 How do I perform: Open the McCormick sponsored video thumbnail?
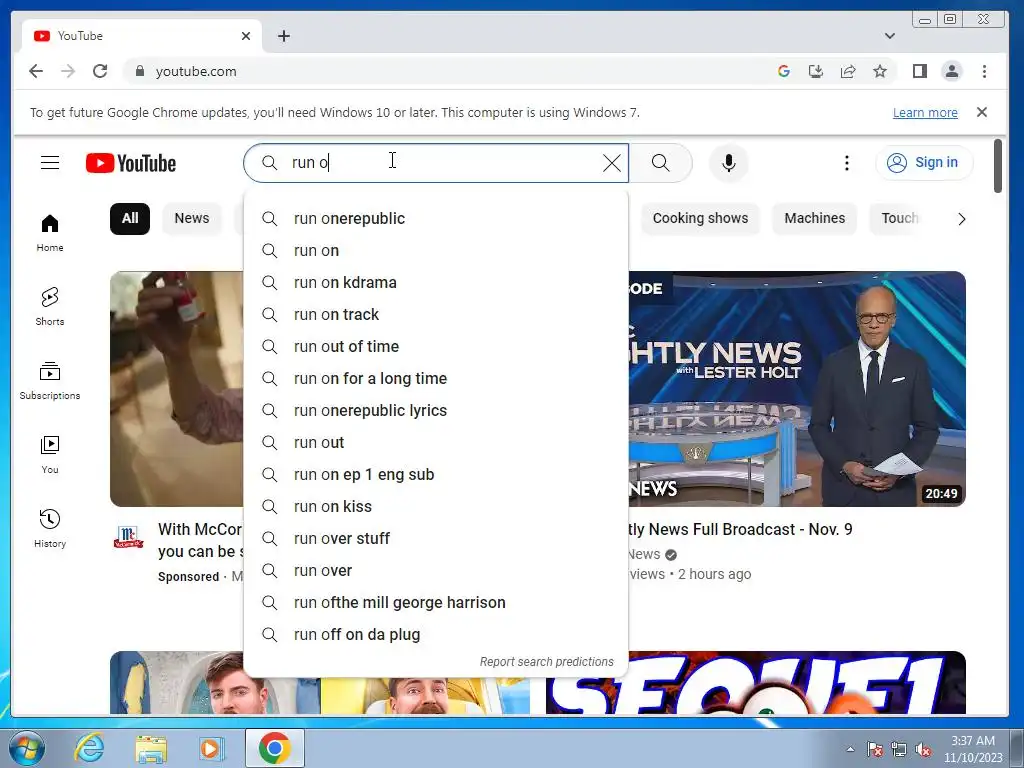tap(177, 389)
